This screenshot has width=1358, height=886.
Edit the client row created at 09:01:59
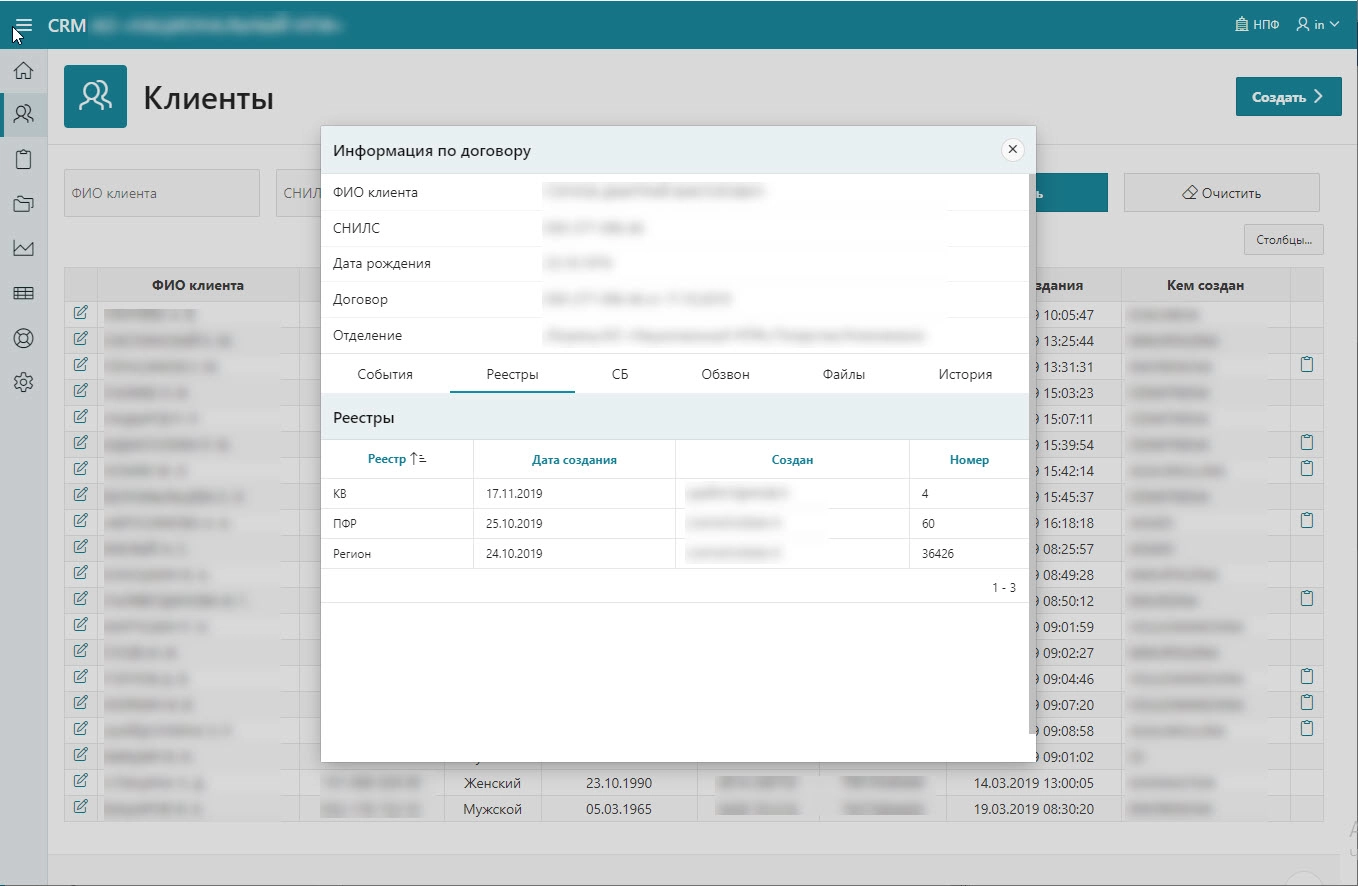[81, 625]
